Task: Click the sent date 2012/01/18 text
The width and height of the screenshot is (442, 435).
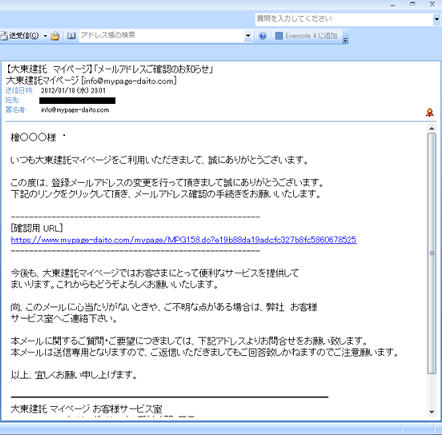Action: [x=73, y=91]
